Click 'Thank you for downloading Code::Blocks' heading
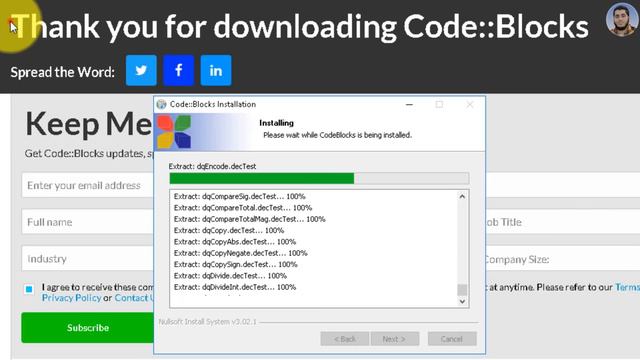The height and width of the screenshot is (360, 640). click(300, 27)
